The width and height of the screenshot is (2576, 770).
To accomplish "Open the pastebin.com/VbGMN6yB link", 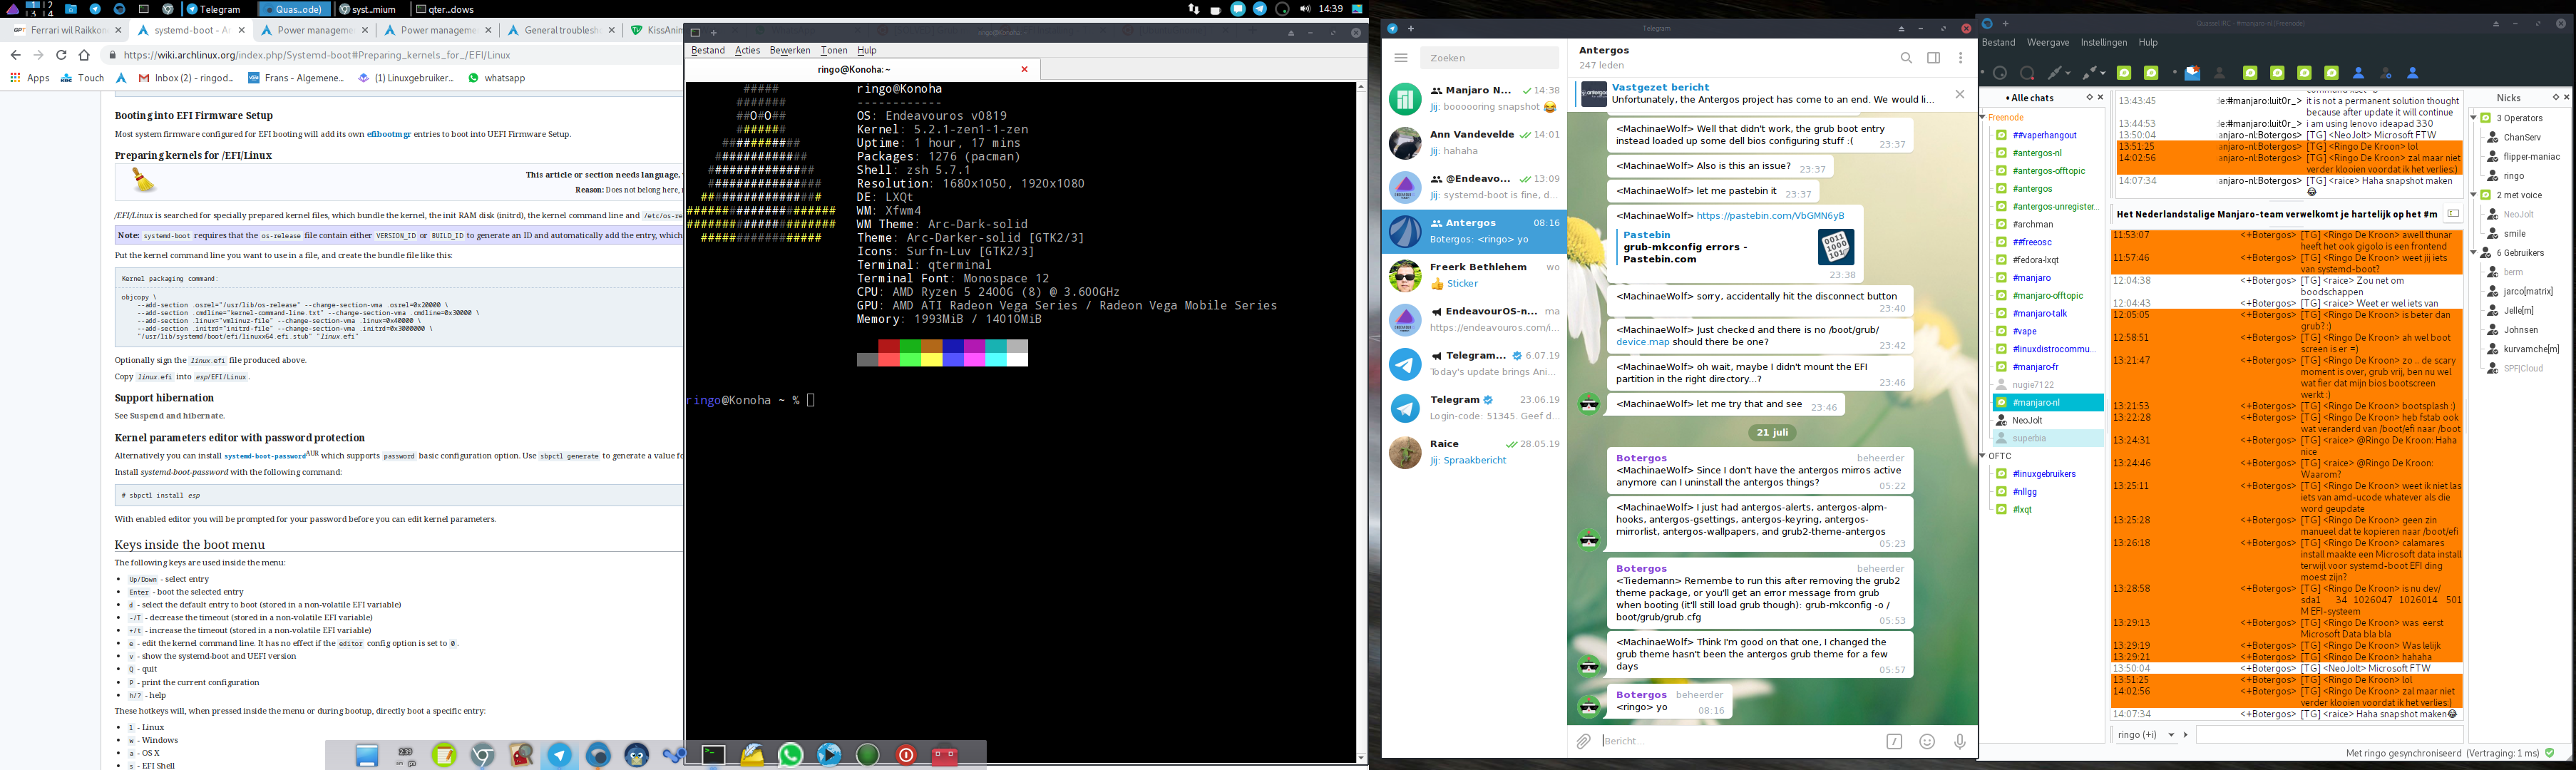I will point(1770,215).
